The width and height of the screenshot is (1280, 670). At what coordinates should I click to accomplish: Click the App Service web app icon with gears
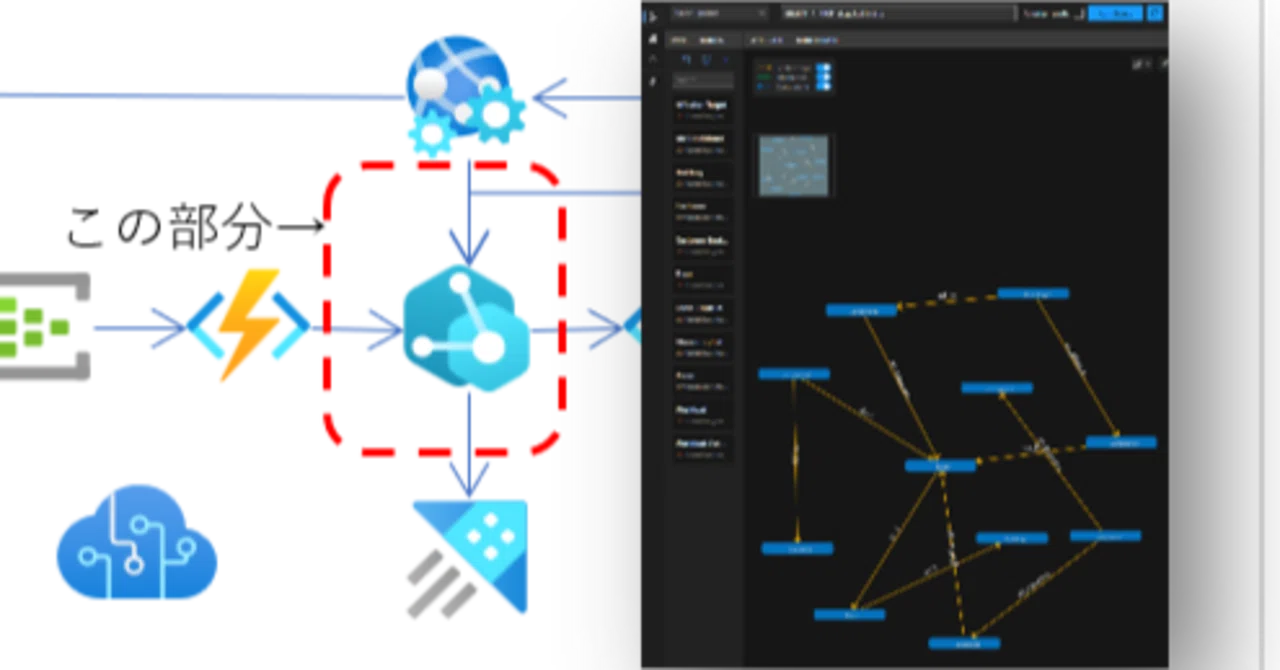click(x=466, y=95)
